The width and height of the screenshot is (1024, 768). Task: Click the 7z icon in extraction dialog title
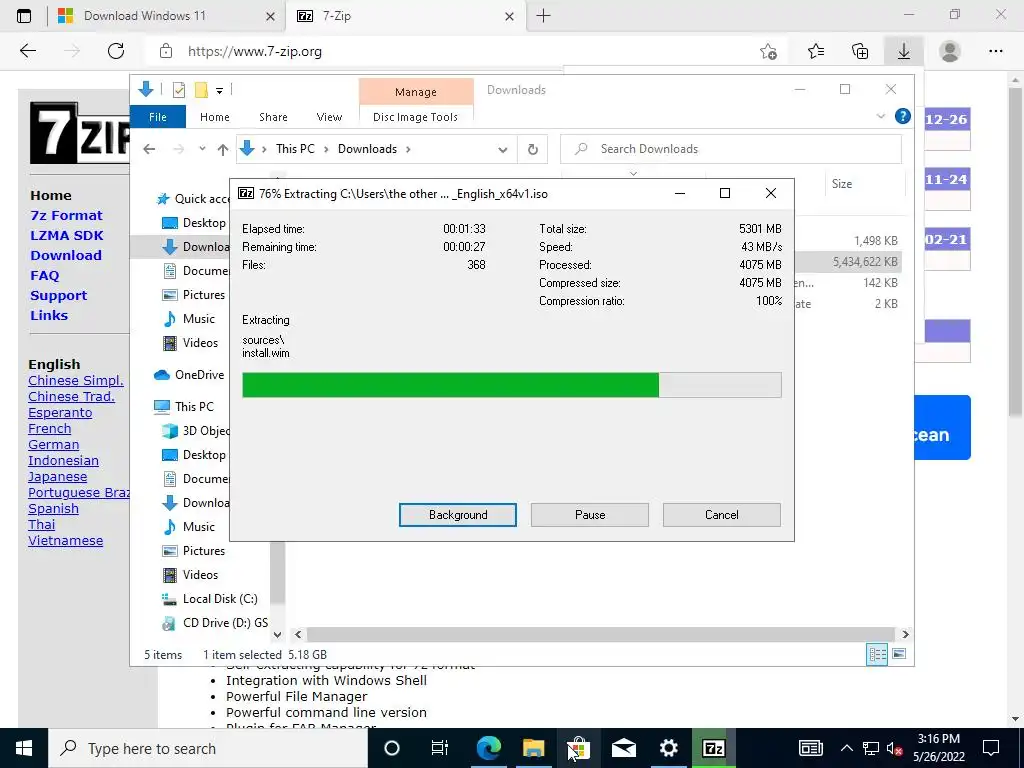point(246,193)
